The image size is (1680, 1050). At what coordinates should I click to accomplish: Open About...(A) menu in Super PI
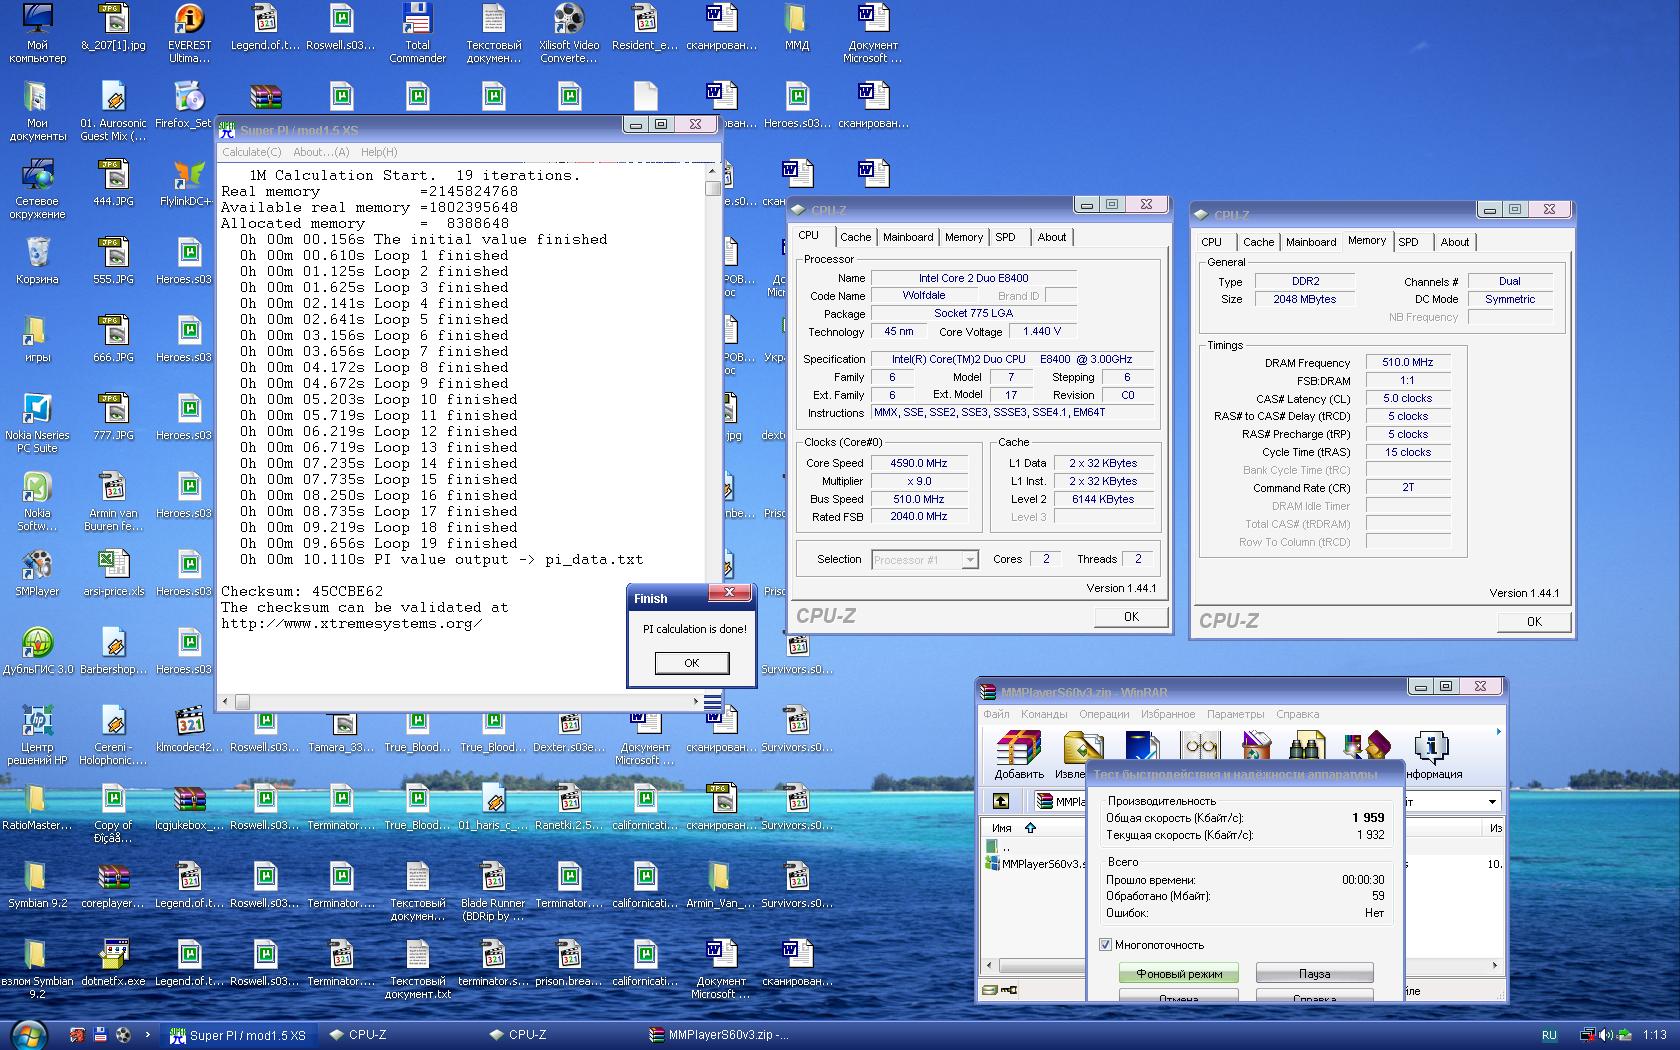click(321, 152)
